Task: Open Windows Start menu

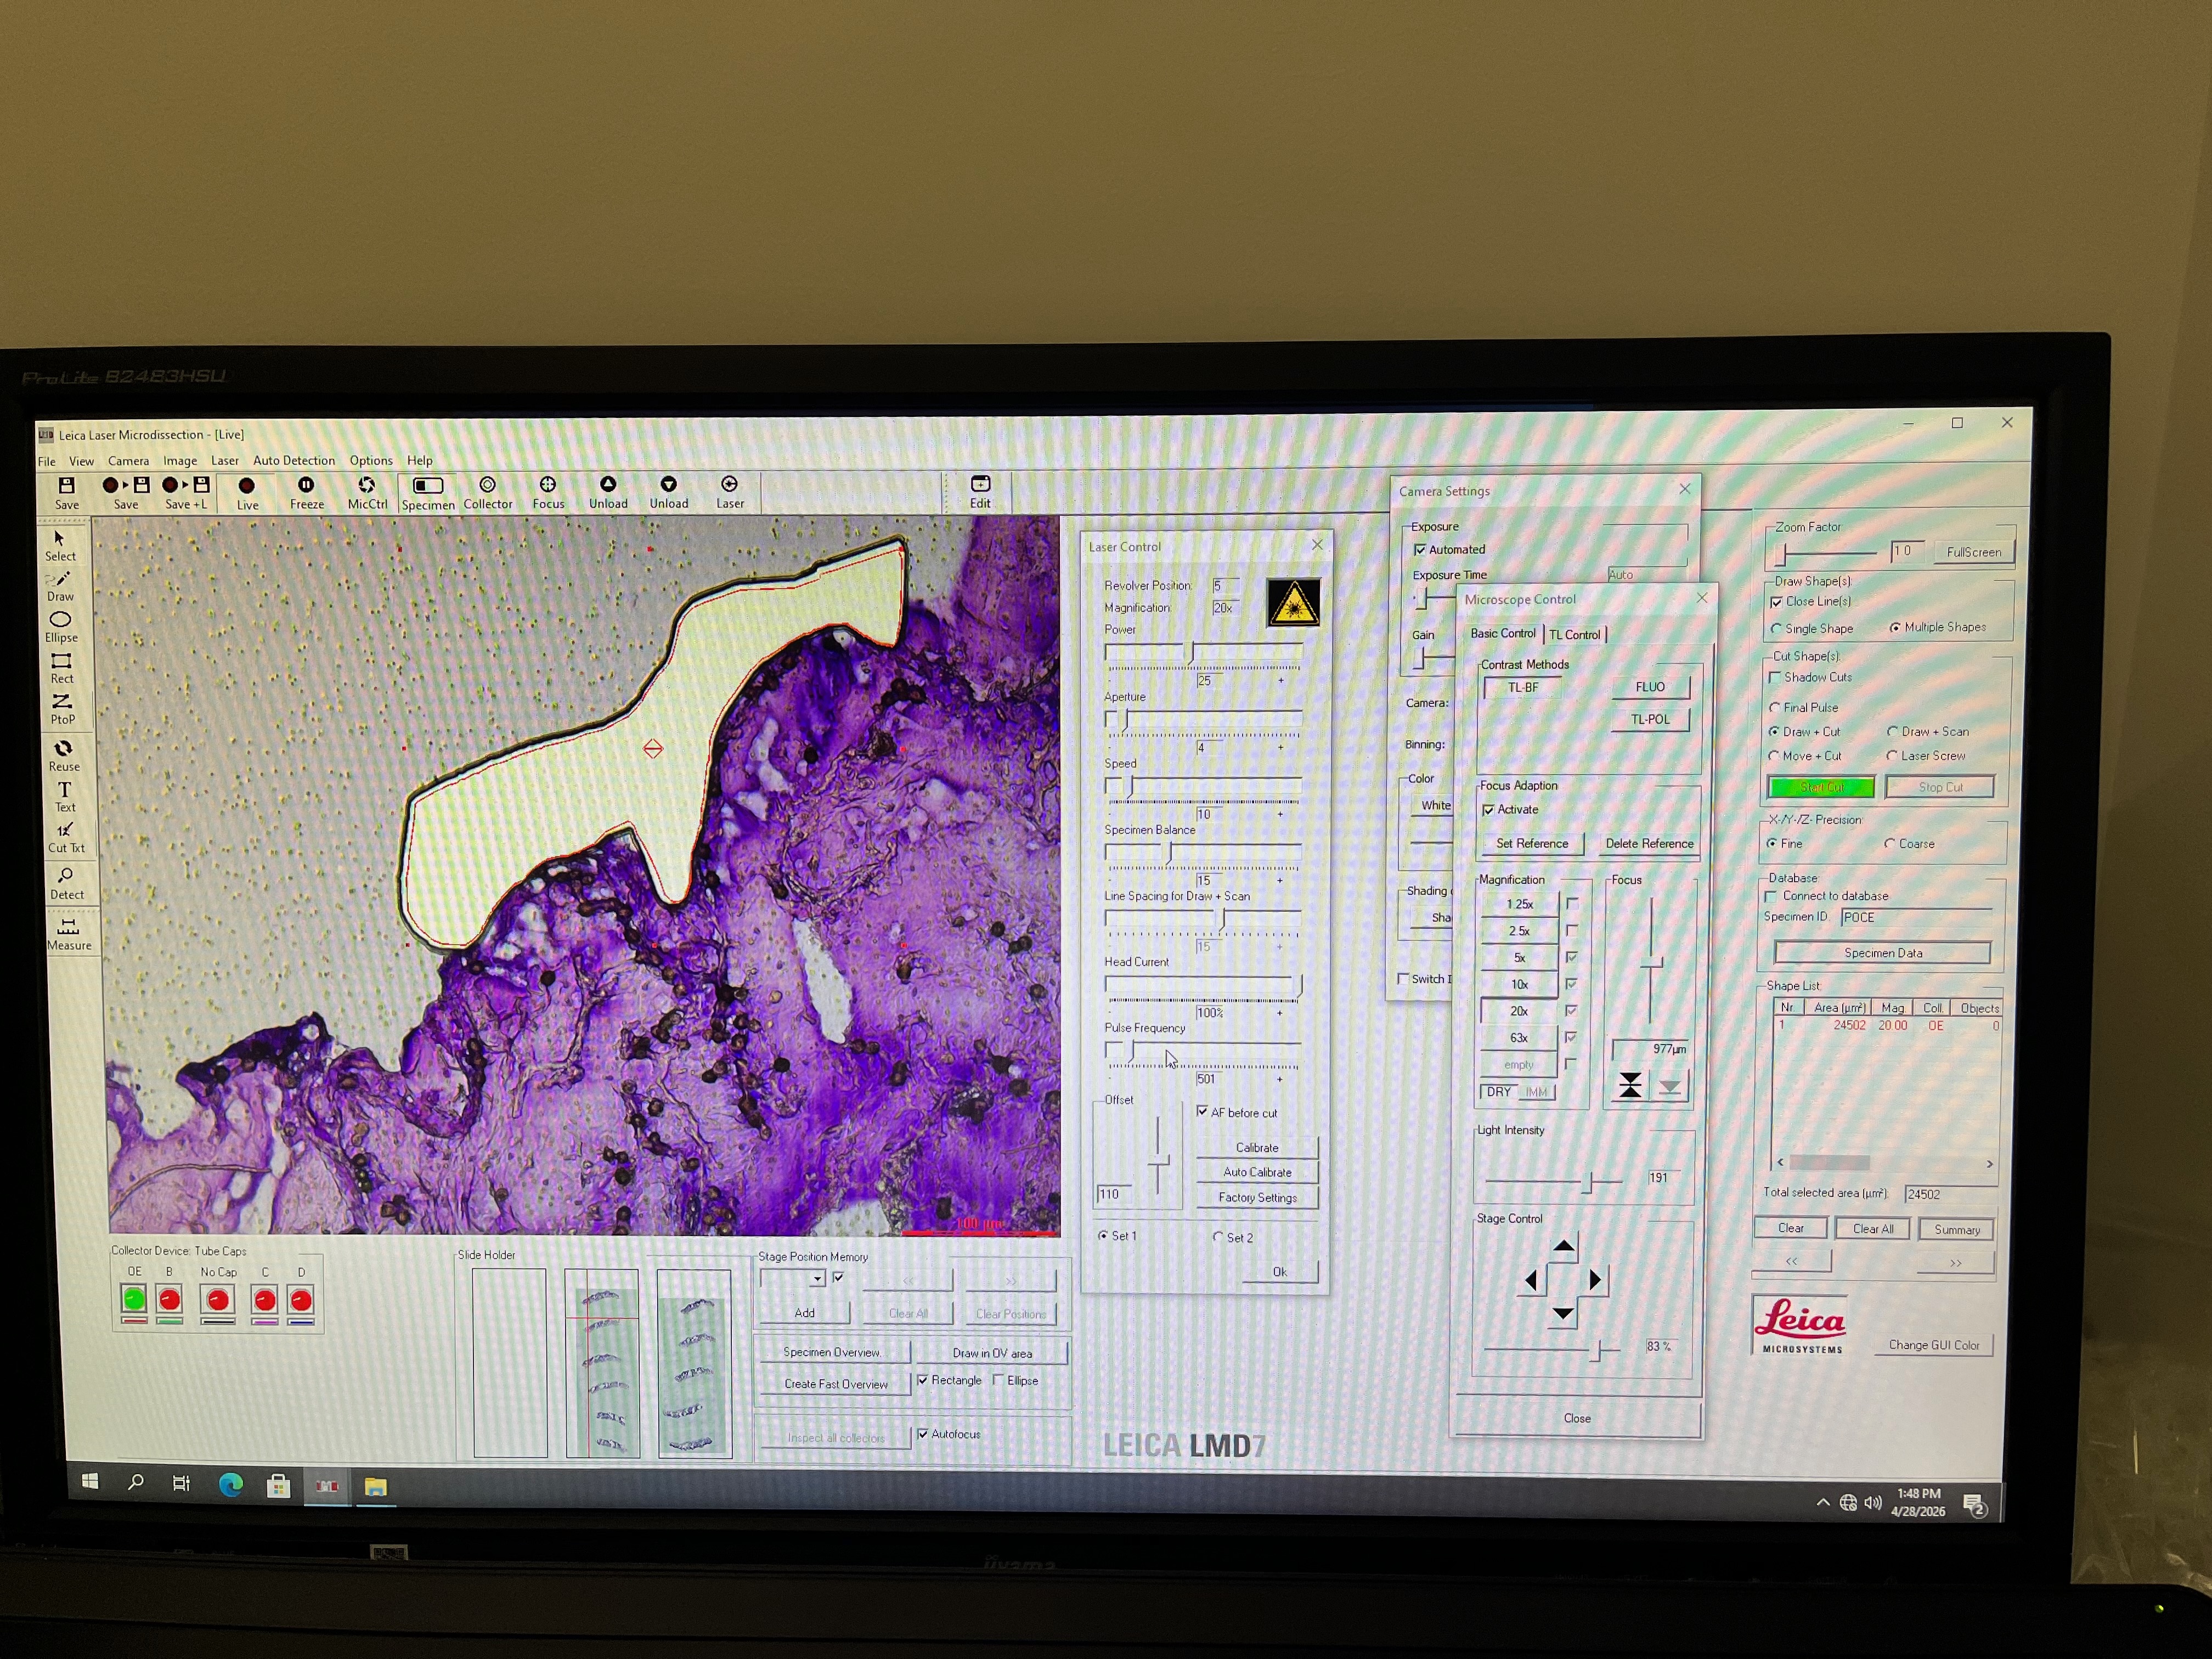Action: [90, 1482]
